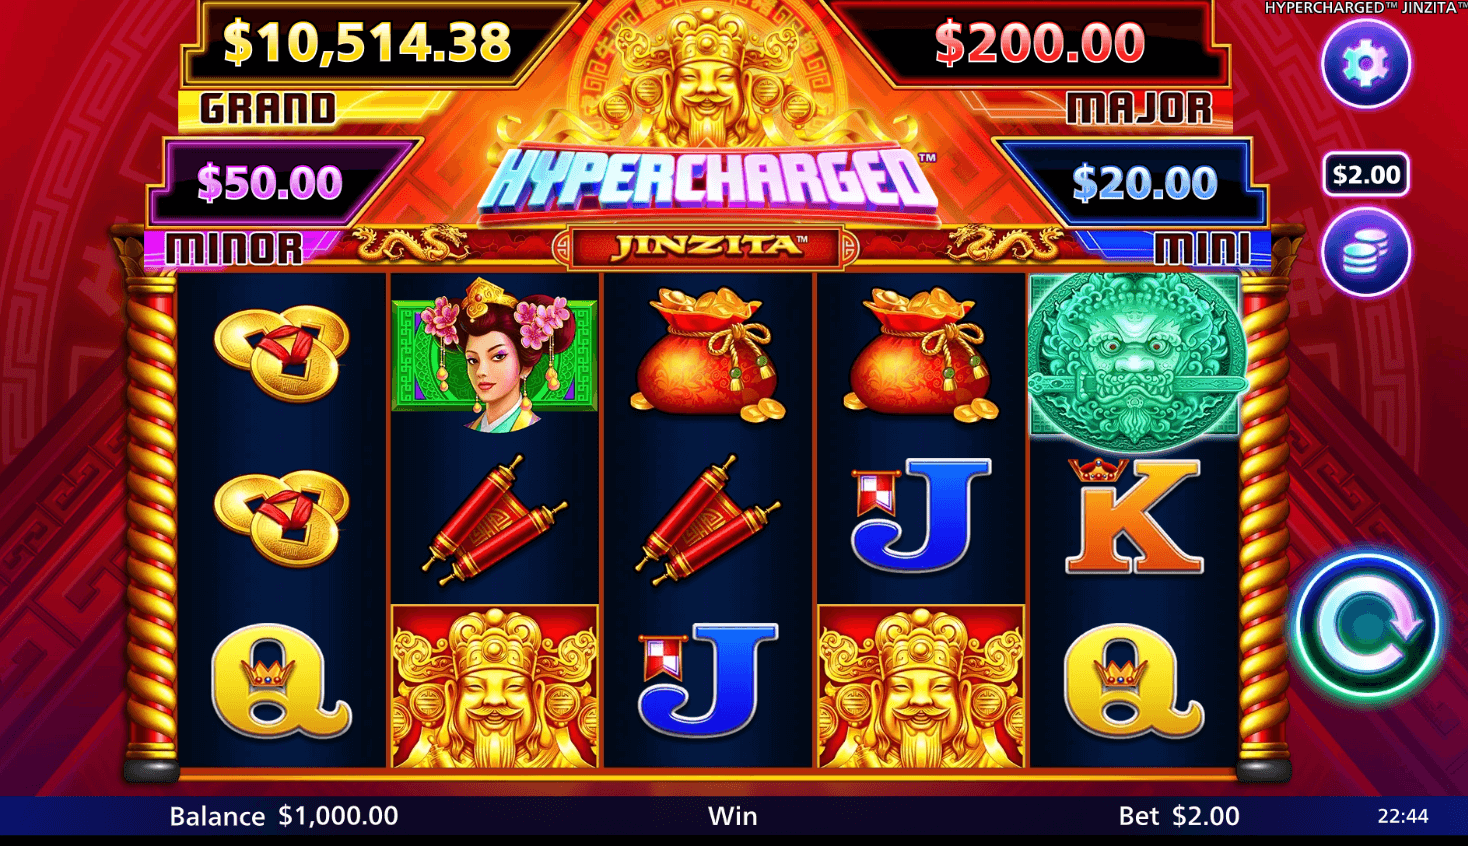
Task: Select the yellow Q symbol on the fifth reel
Action: (1134, 681)
